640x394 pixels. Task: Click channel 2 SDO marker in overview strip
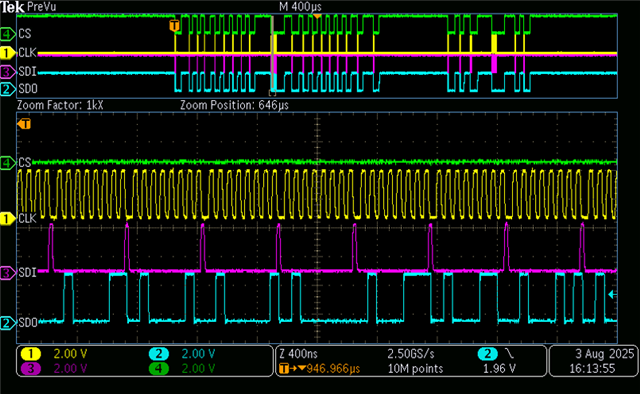(x=7, y=89)
